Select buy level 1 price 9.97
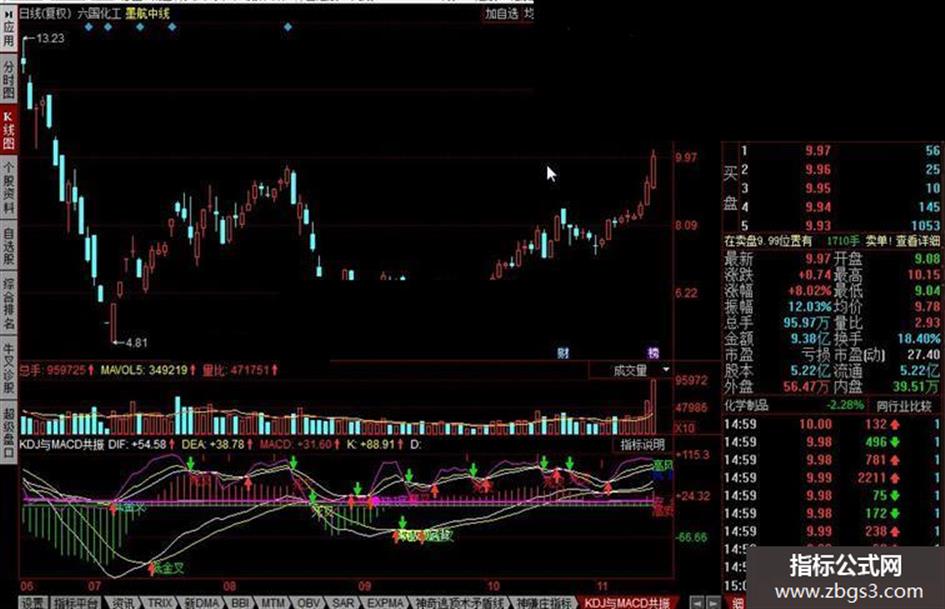 point(818,151)
